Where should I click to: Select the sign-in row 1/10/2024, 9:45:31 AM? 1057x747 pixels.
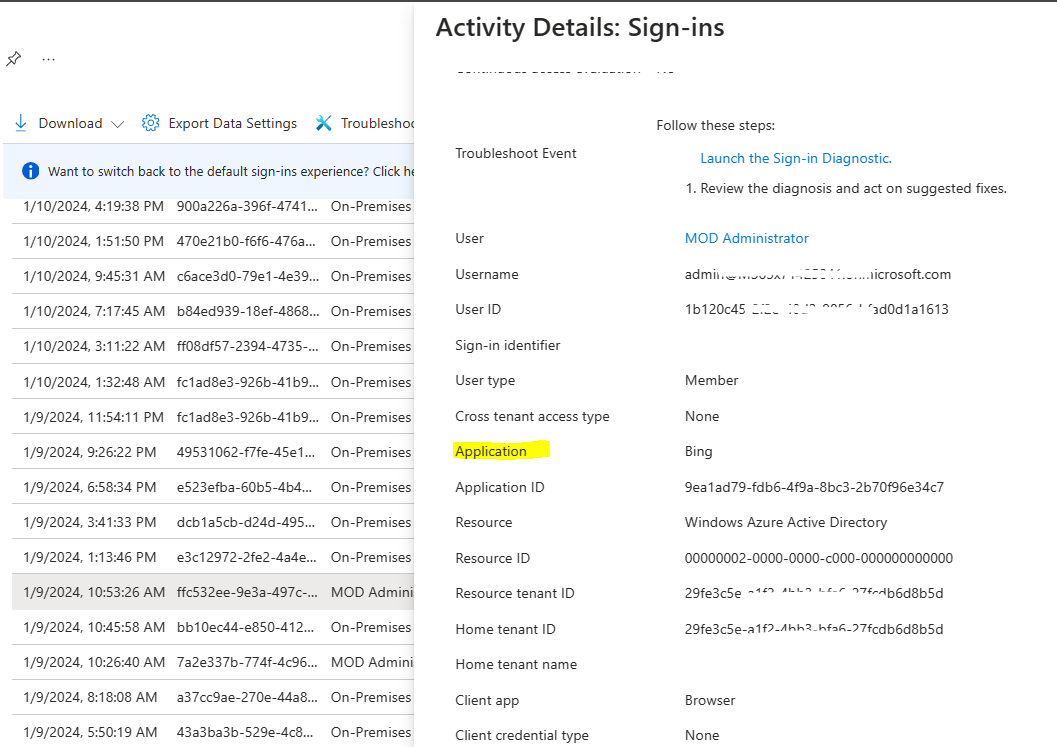[x=212, y=276]
